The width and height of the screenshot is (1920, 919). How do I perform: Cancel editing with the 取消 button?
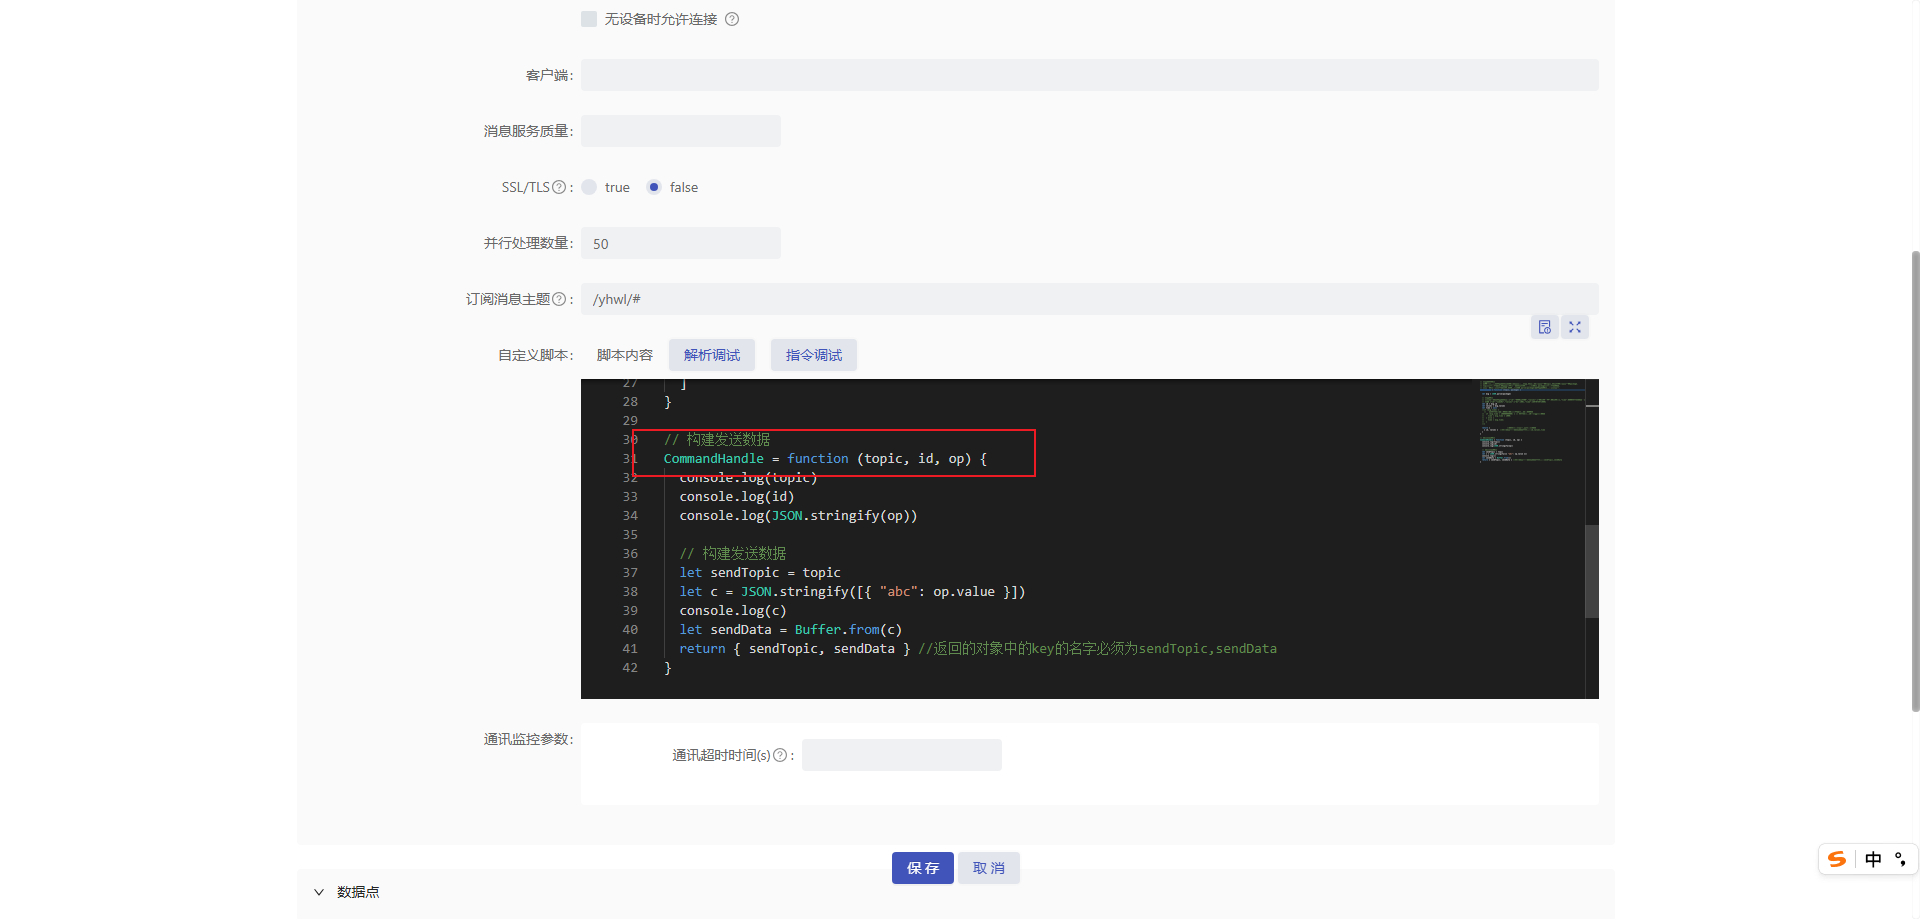[x=989, y=868]
